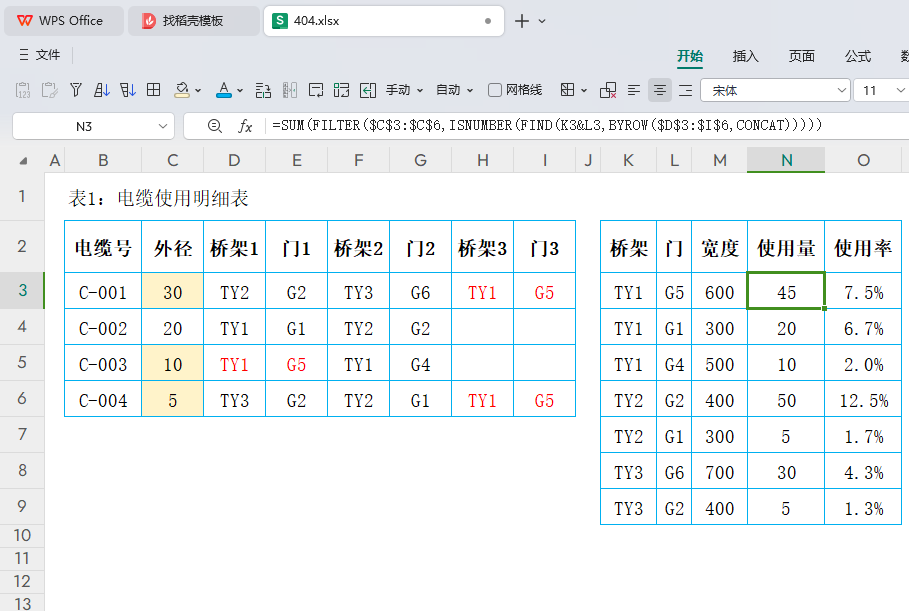Click the filter funnel icon
909x611 pixels.
click(75, 90)
